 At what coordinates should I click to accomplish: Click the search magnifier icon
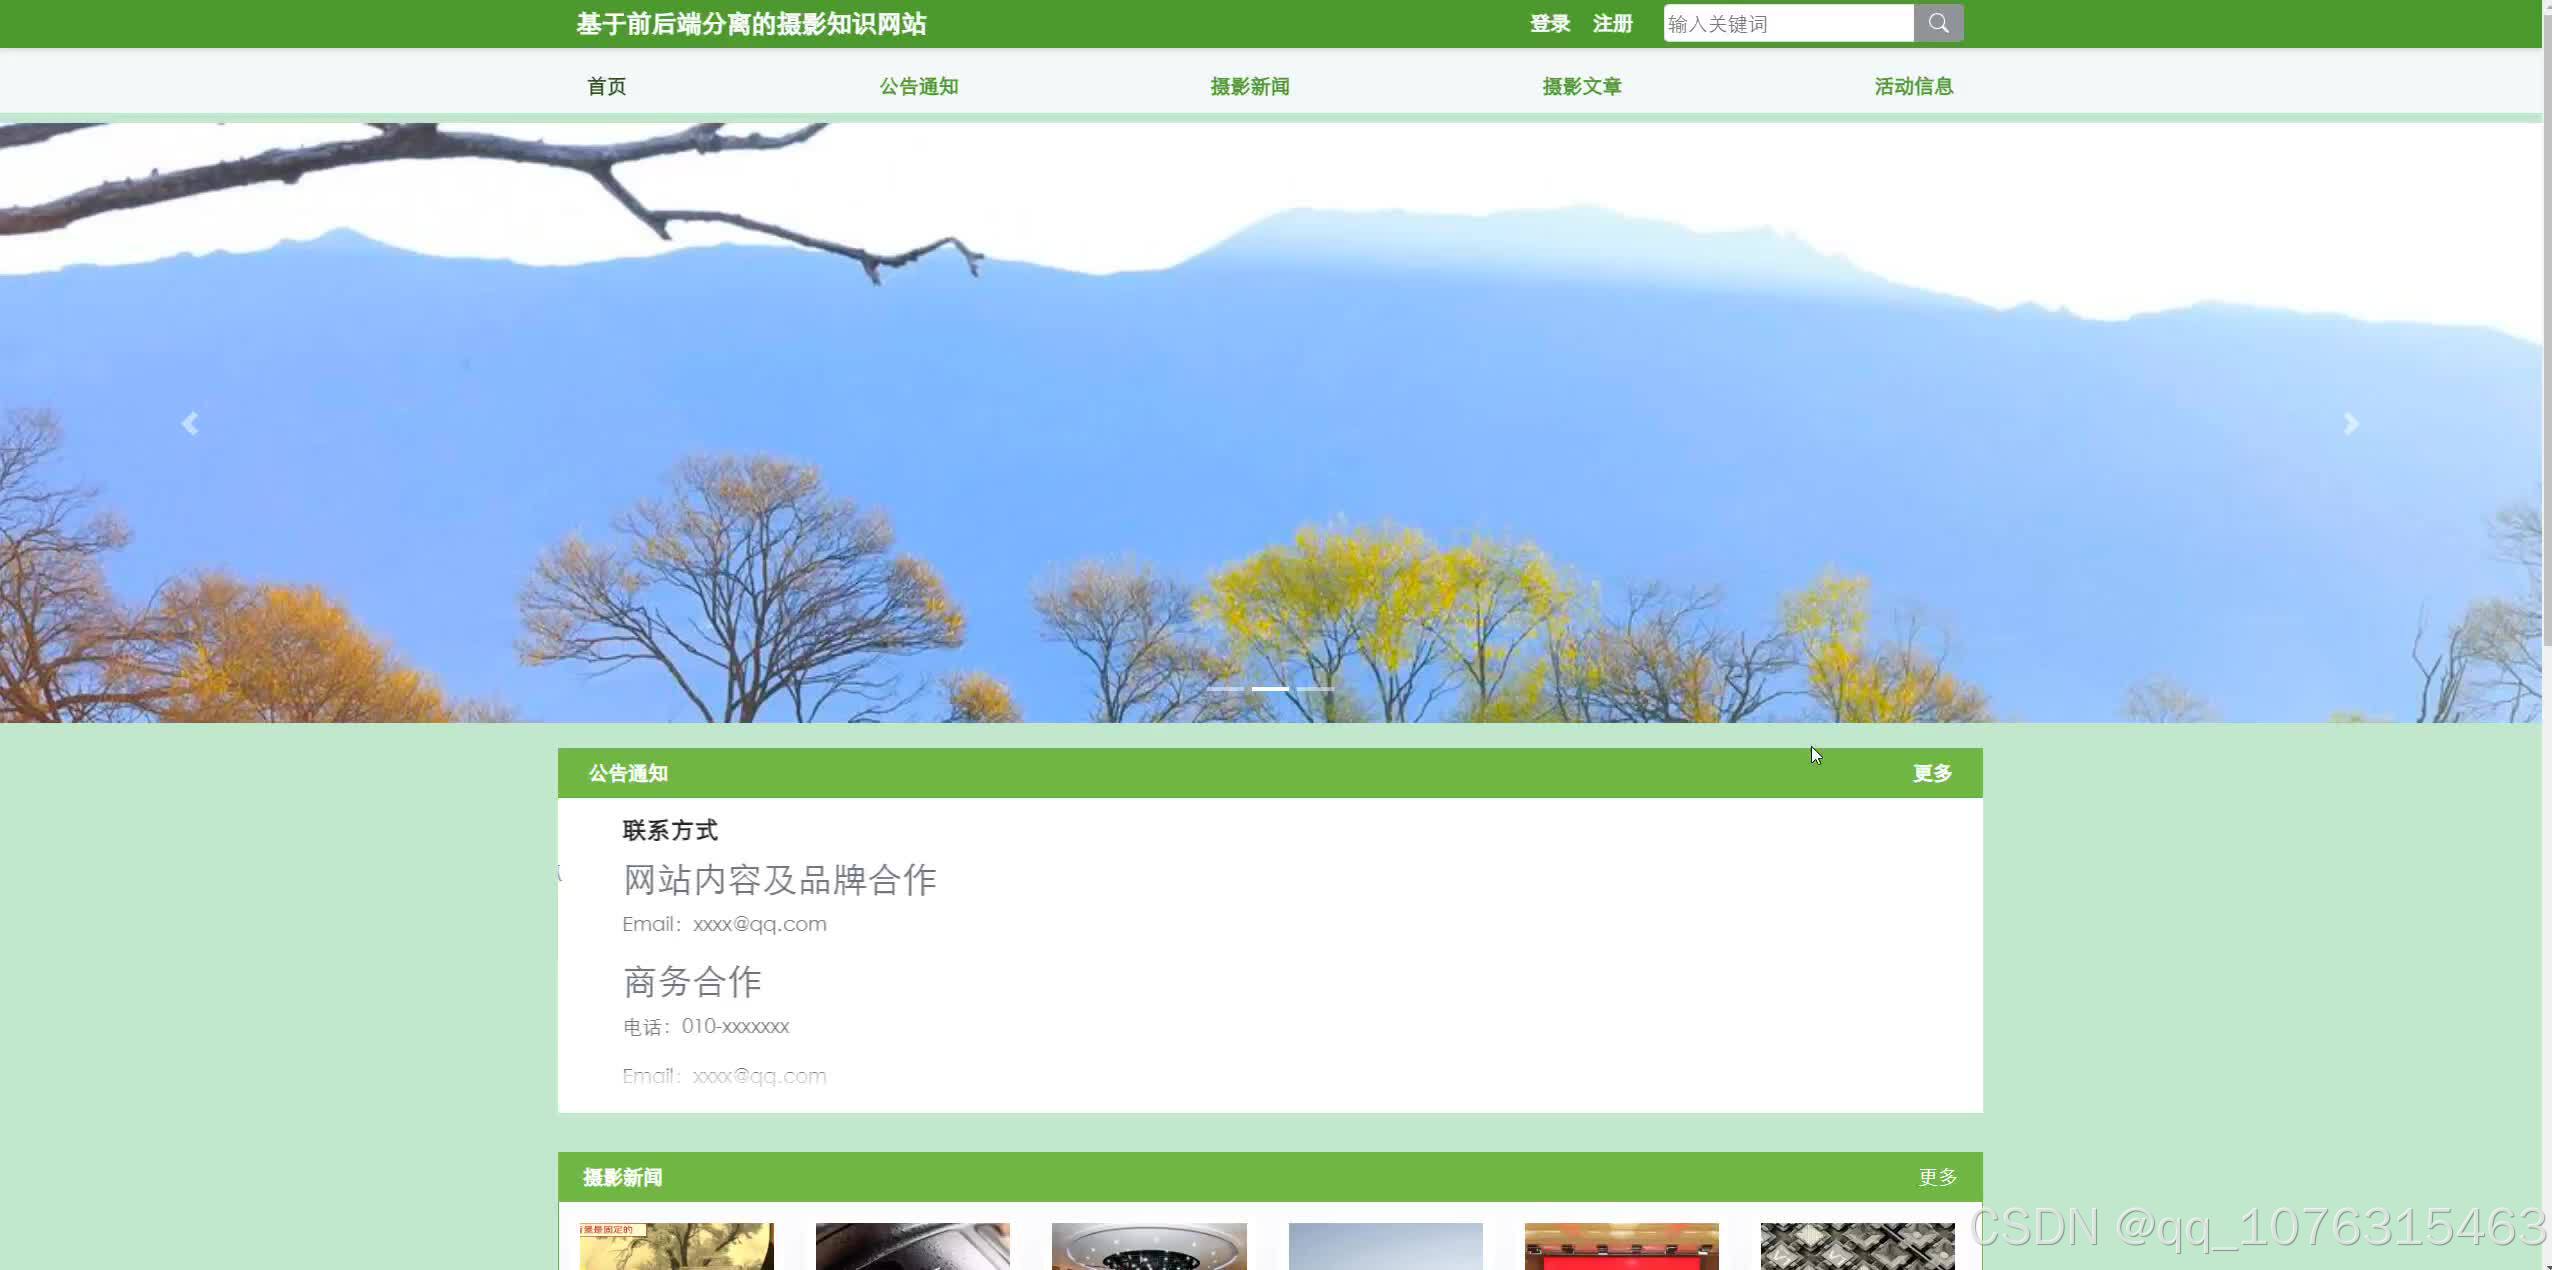(1938, 22)
